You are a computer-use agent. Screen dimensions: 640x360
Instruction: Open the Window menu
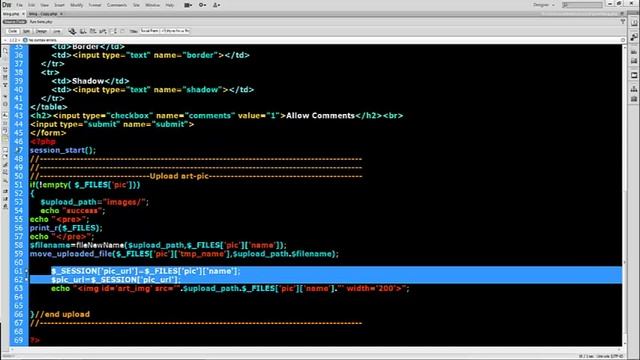tap(153, 5)
